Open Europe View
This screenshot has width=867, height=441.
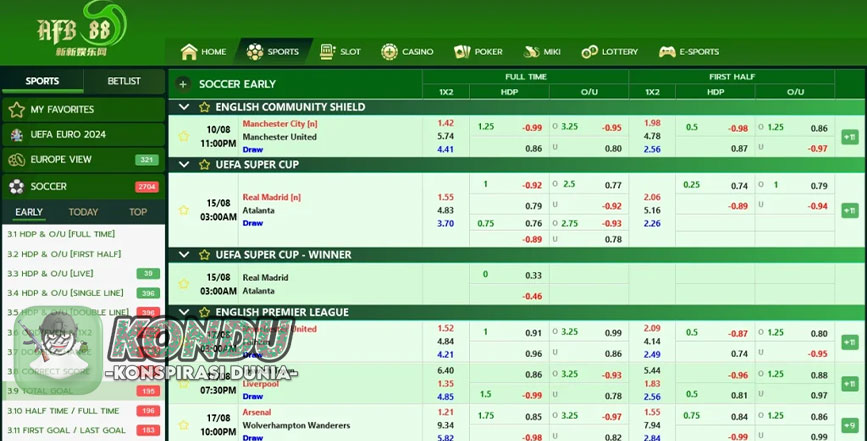[x=83, y=160]
